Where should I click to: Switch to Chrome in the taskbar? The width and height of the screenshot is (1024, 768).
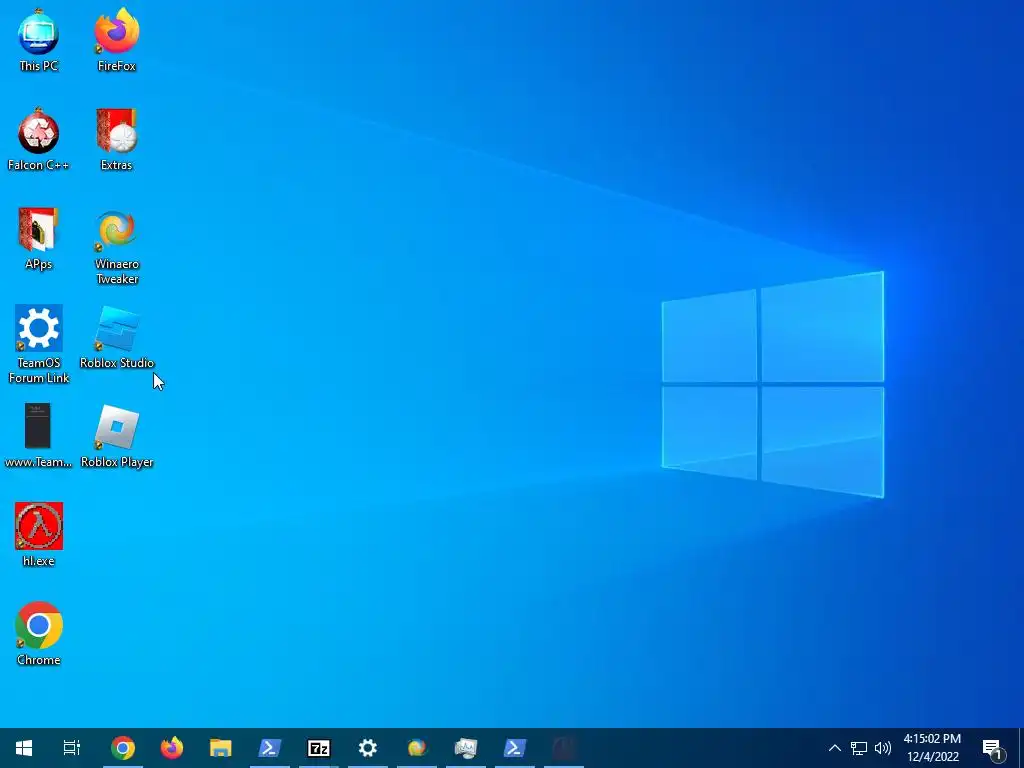tap(123, 748)
